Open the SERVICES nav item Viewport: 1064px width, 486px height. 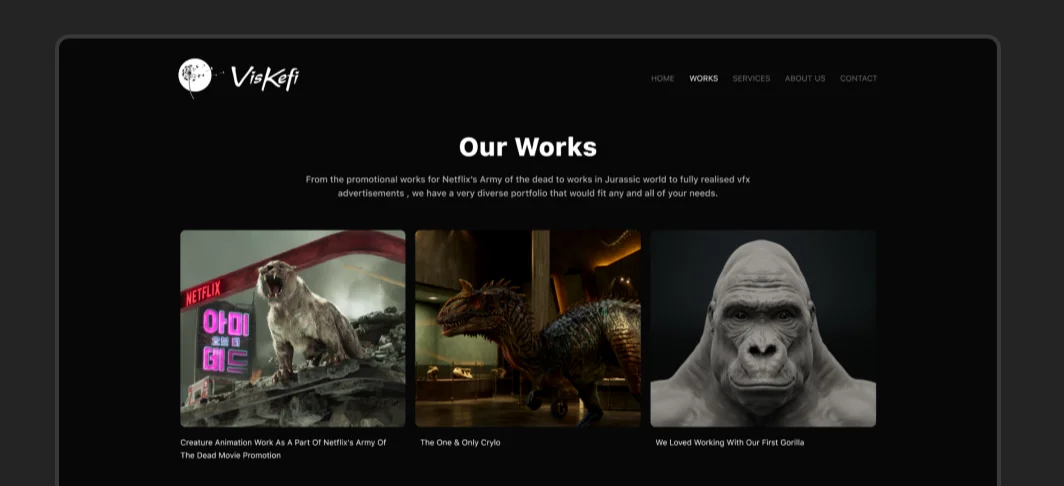tap(751, 79)
